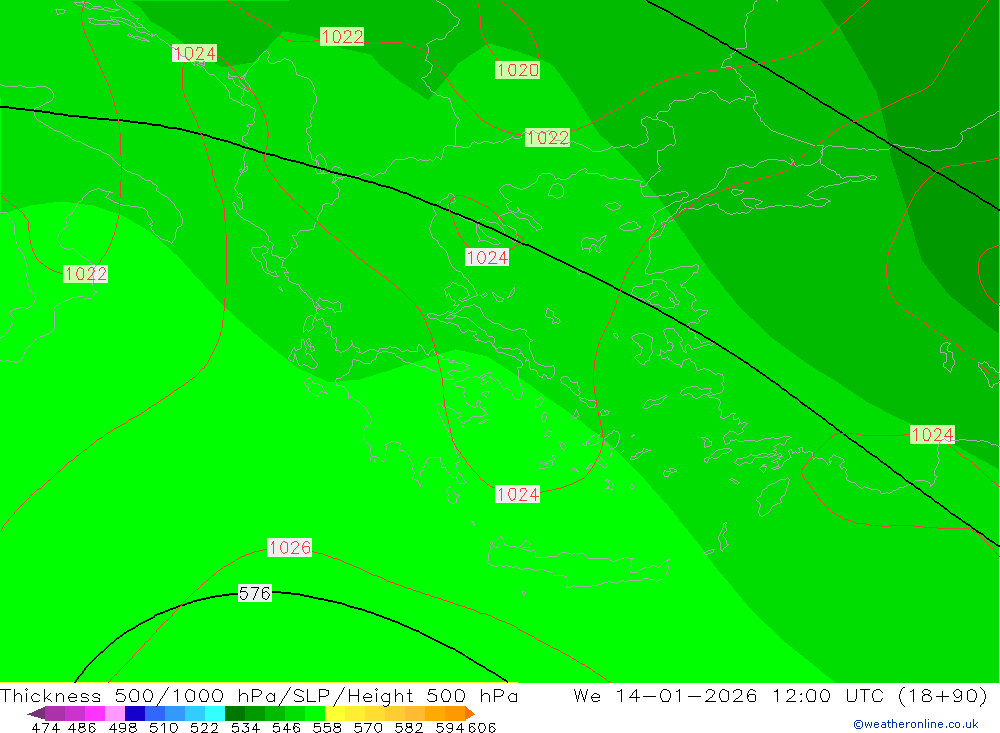Select the dark blue legend swatch
The image size is (1000, 733).
pos(135,713)
